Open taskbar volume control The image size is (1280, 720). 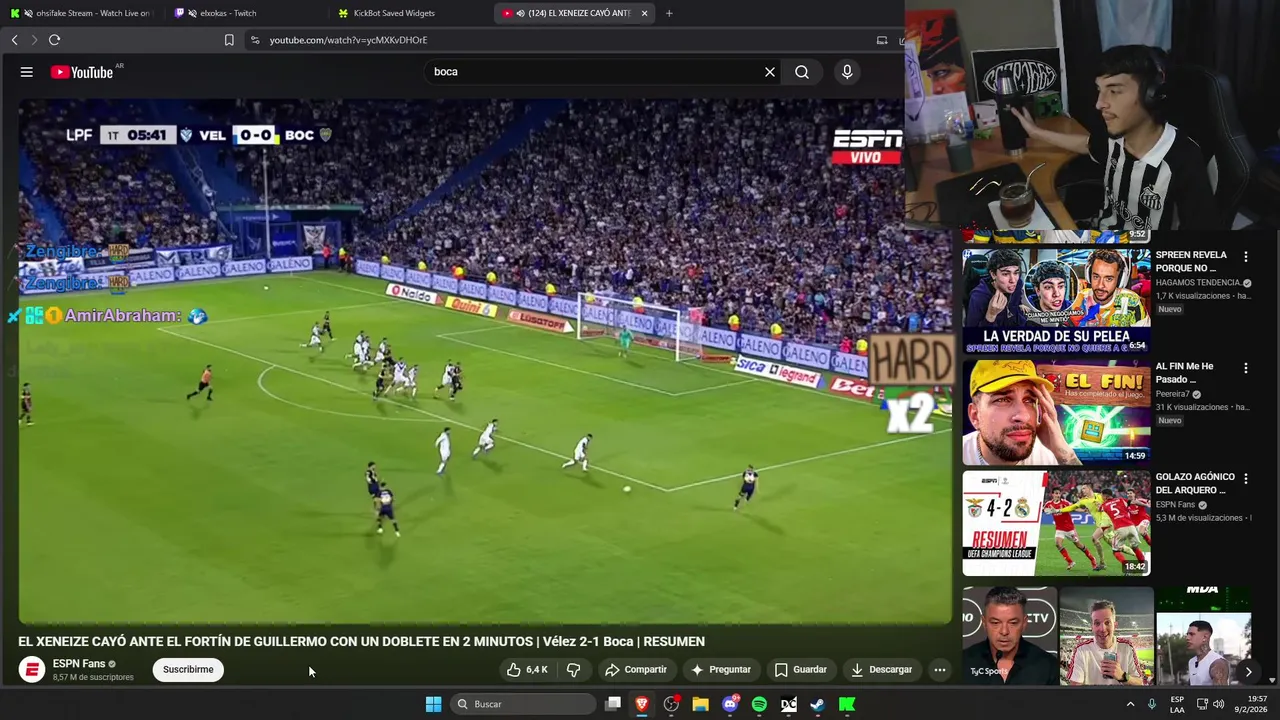1218,704
